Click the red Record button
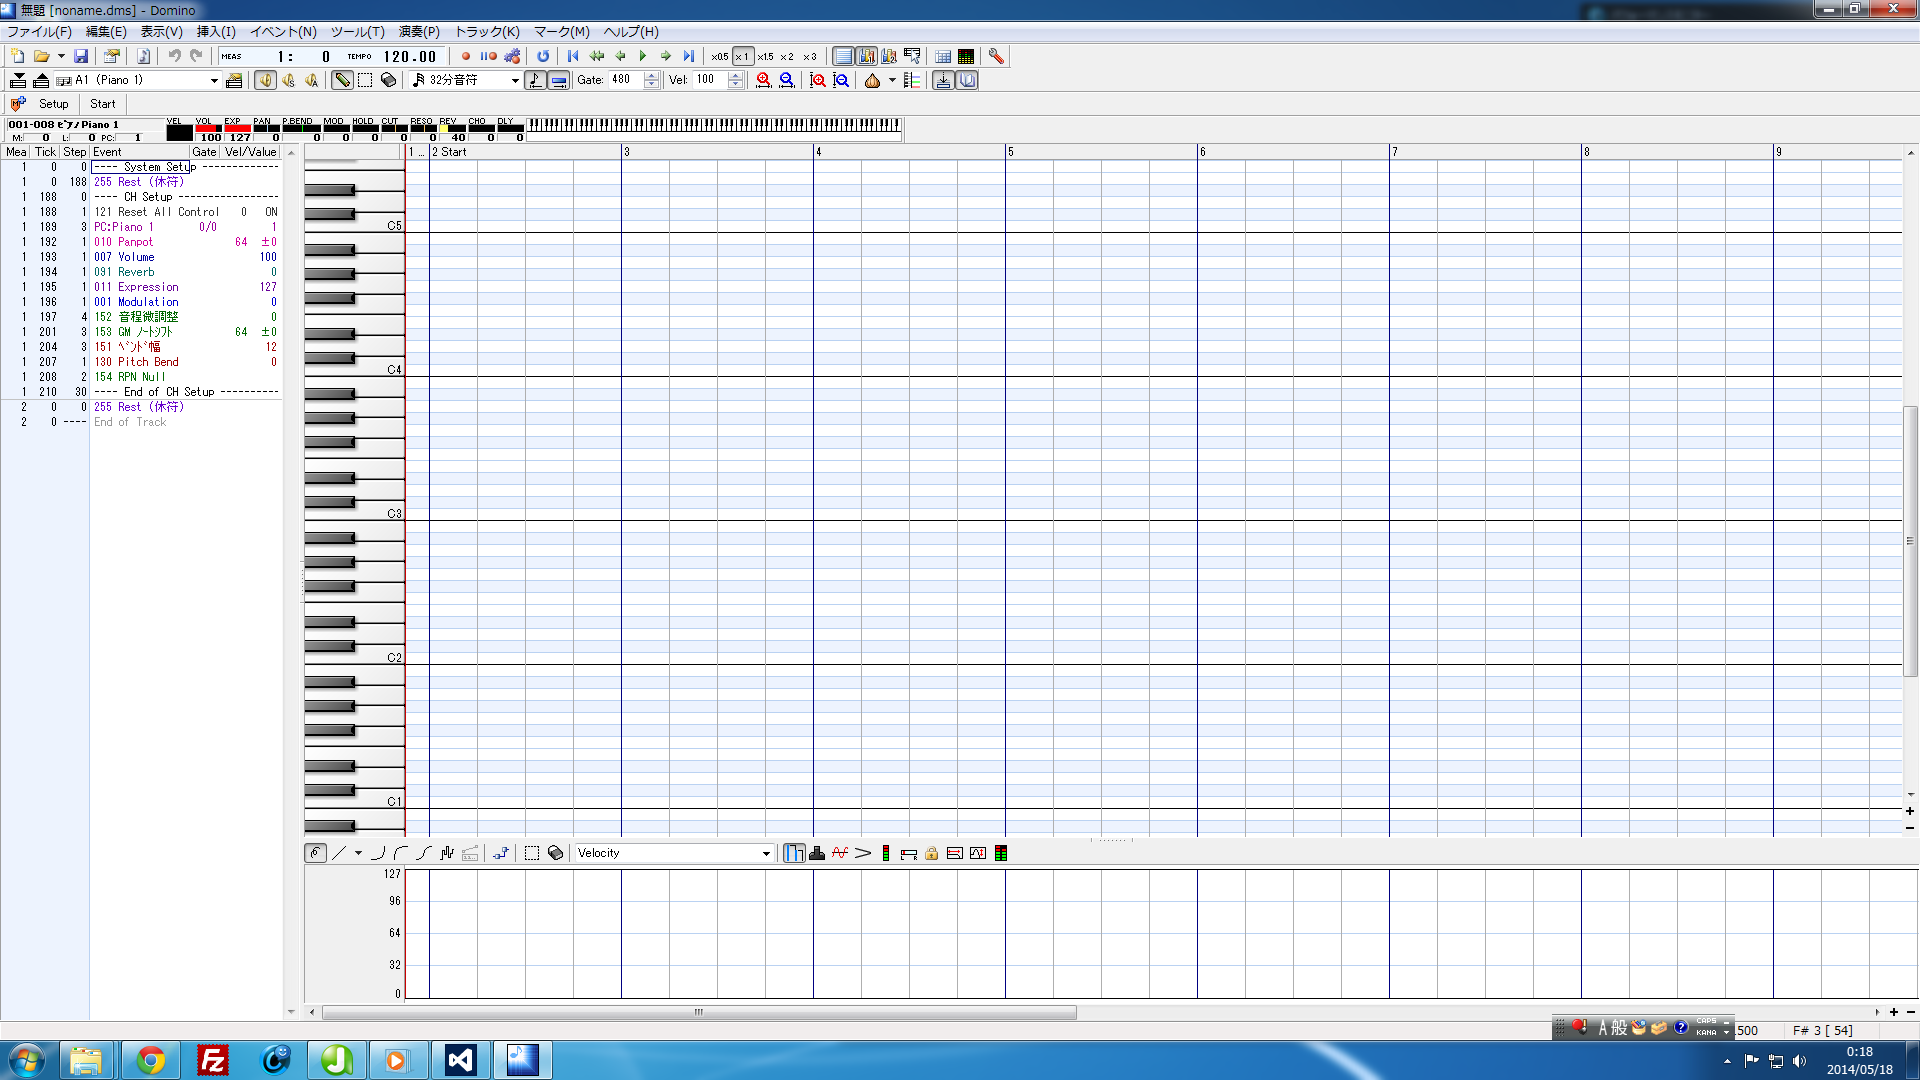The width and height of the screenshot is (1920, 1080). click(x=465, y=57)
